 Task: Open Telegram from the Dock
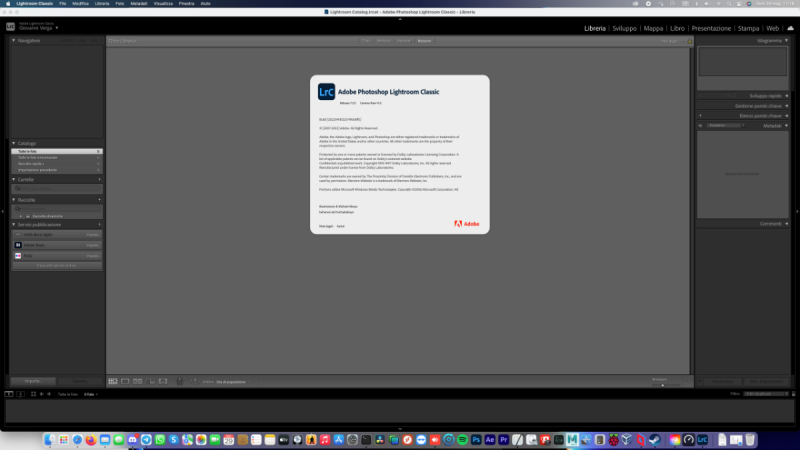pos(146,440)
